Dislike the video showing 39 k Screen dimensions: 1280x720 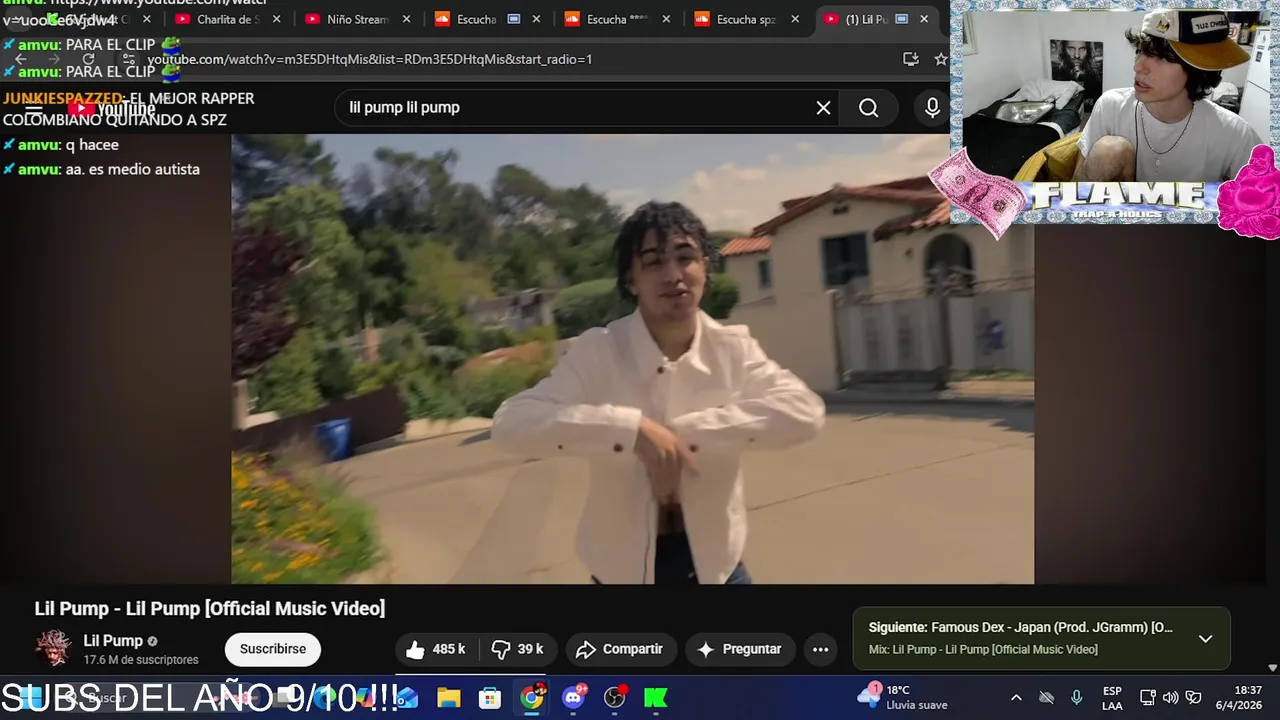point(518,649)
